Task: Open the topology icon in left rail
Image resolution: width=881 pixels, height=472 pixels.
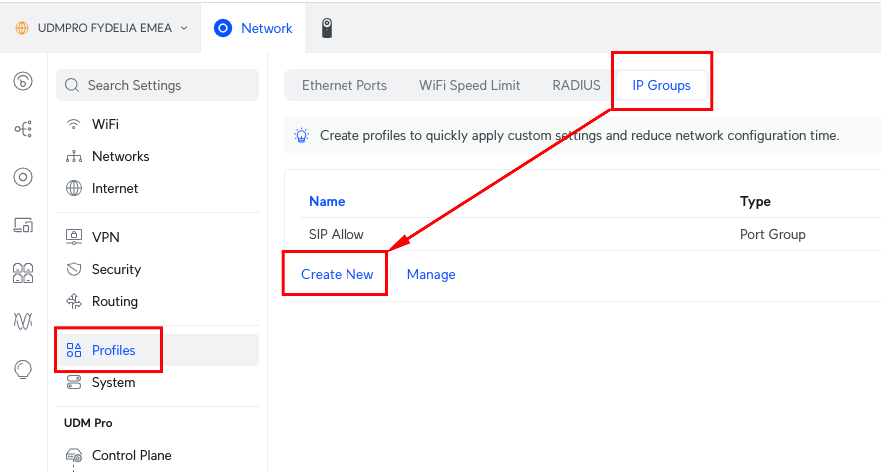Action: pyautogui.click(x=23, y=129)
